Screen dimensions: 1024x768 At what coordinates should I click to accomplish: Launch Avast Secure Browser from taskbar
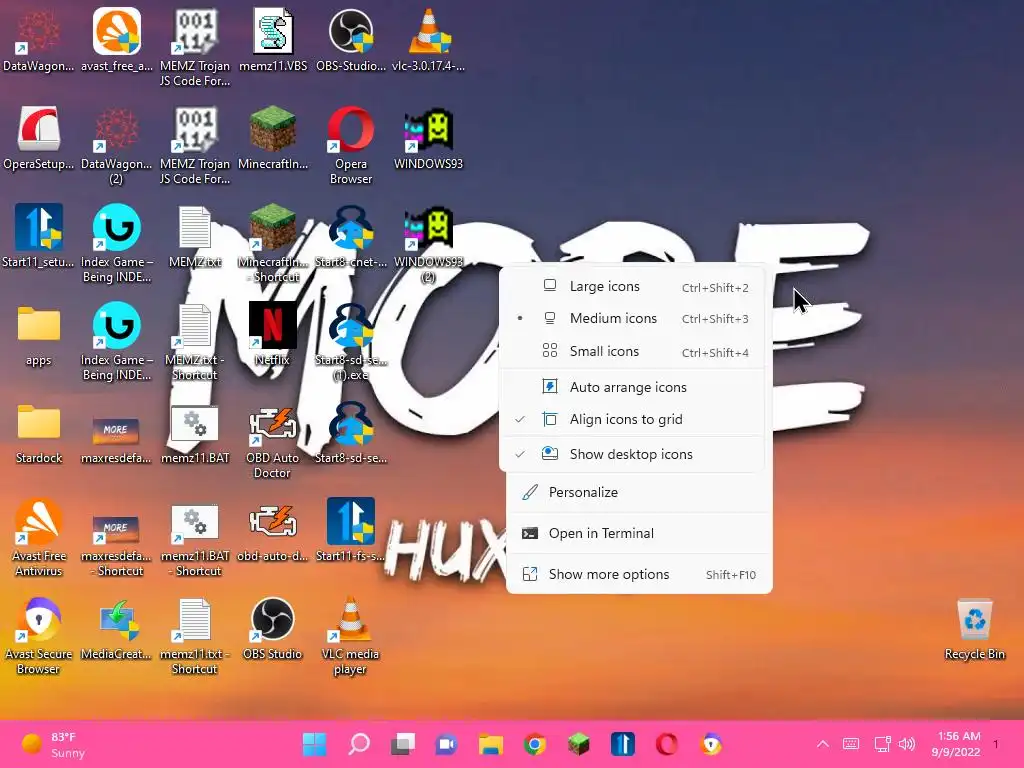point(711,744)
